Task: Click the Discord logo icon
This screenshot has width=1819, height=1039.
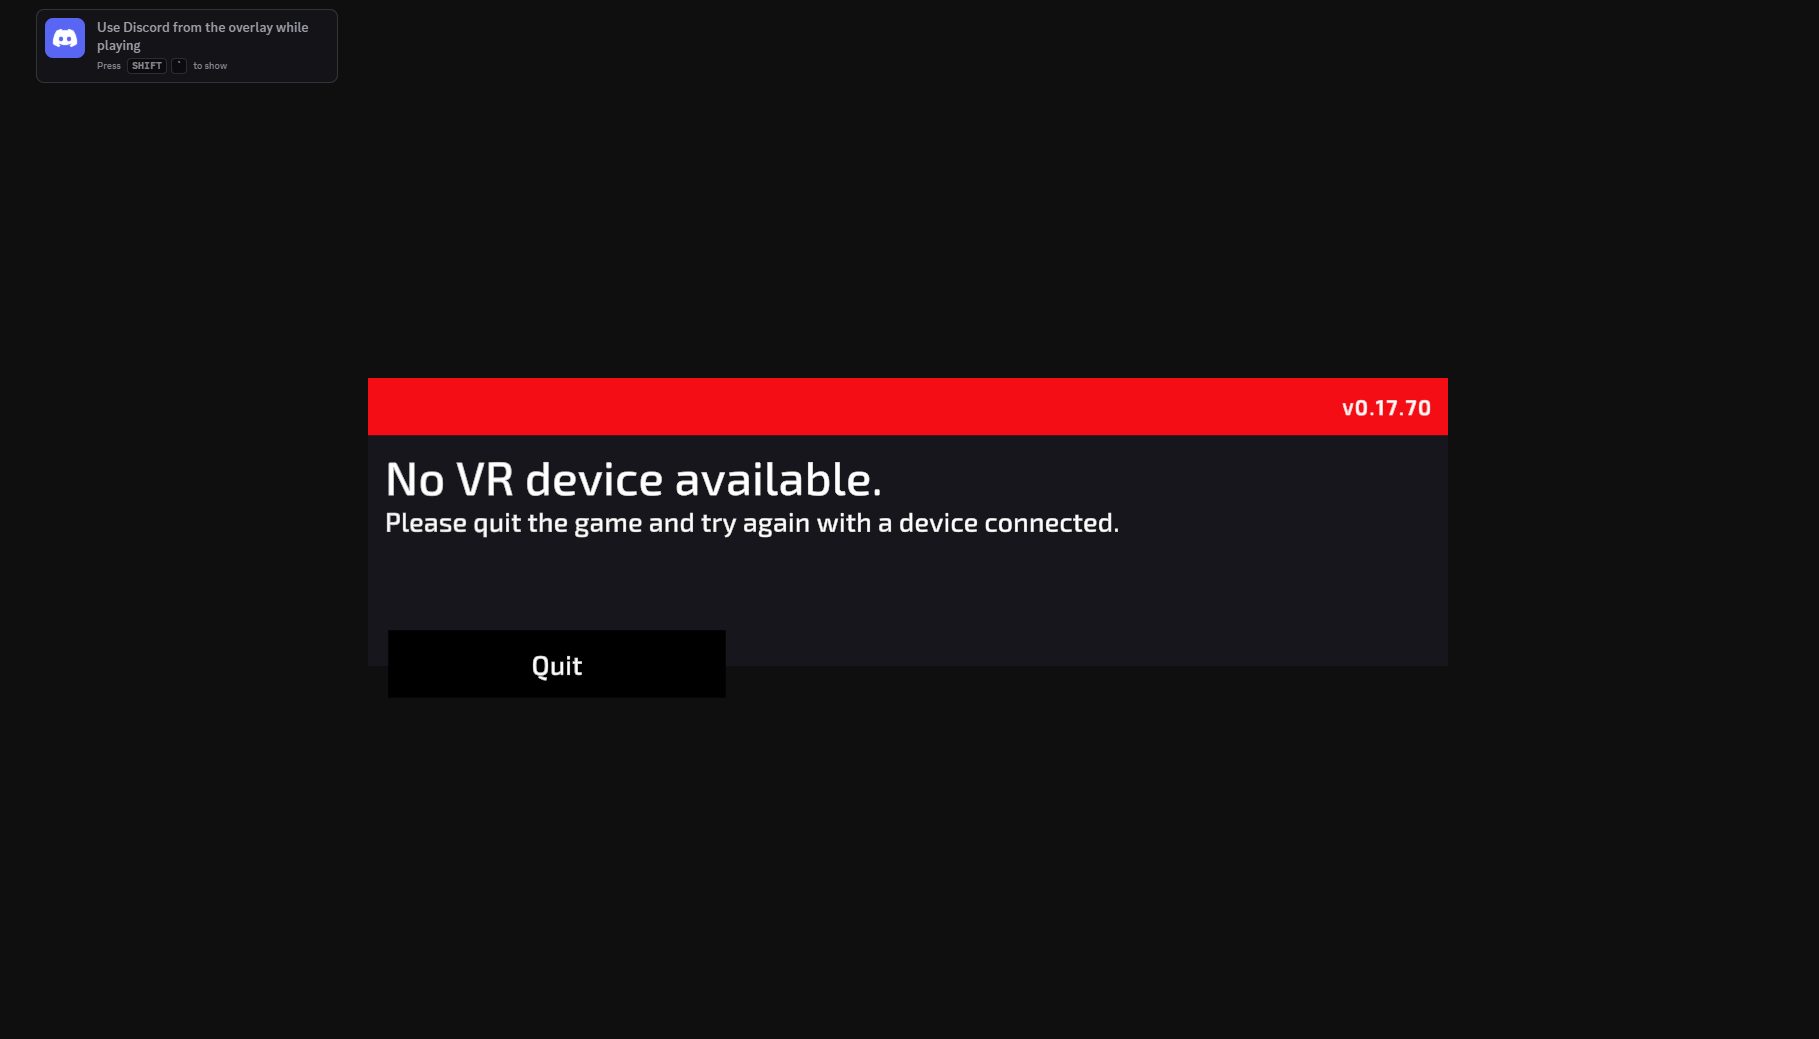Action: coord(65,38)
